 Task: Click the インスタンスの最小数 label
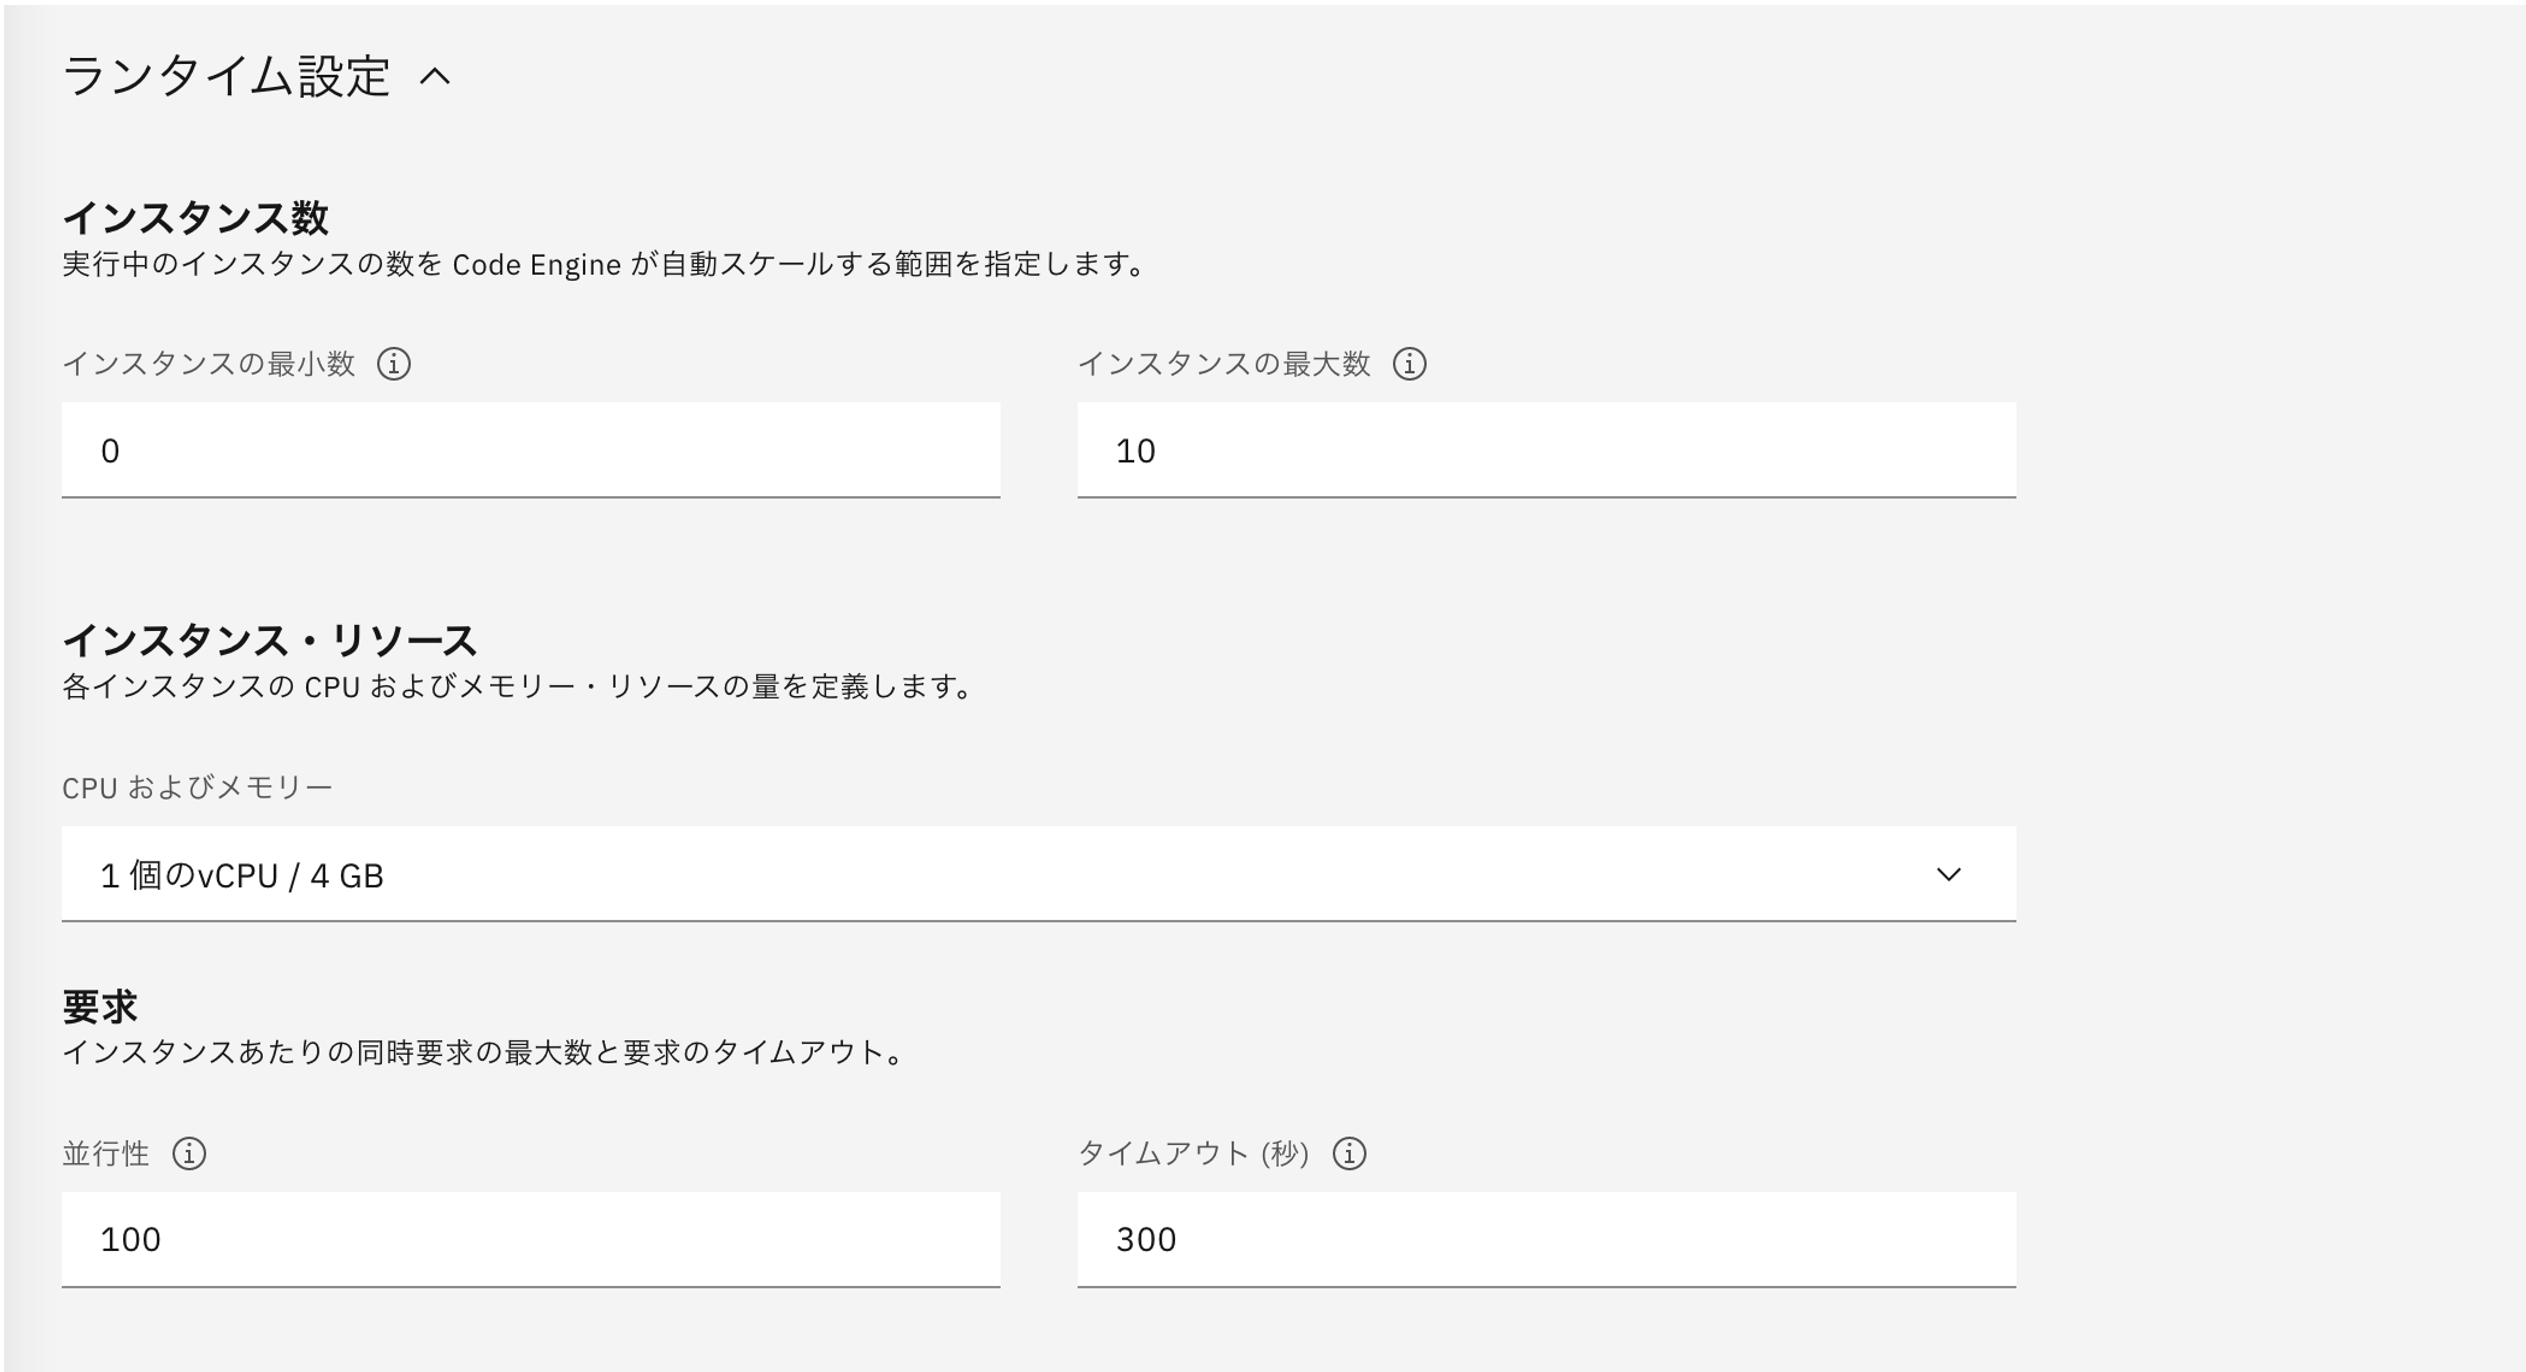(x=209, y=364)
